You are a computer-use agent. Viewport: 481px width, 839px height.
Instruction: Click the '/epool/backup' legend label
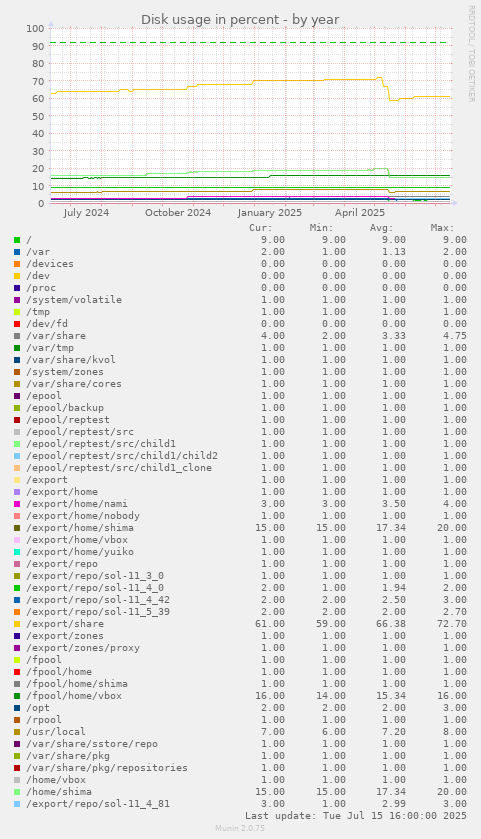[65, 408]
